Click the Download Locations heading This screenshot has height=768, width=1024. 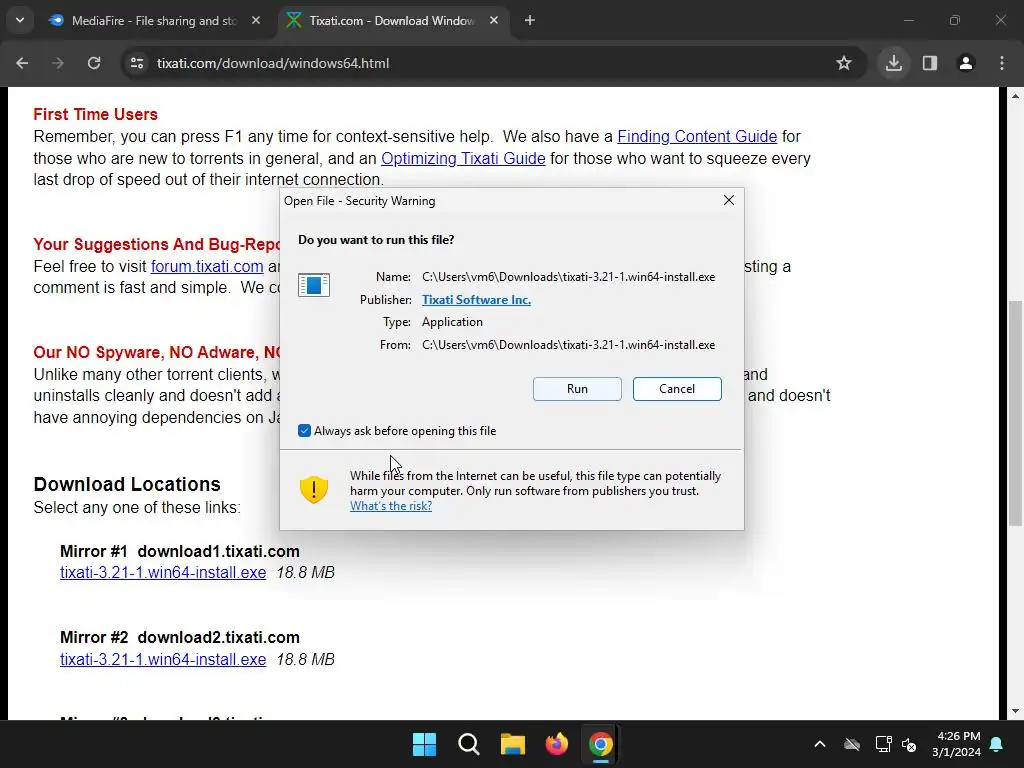coord(127,484)
